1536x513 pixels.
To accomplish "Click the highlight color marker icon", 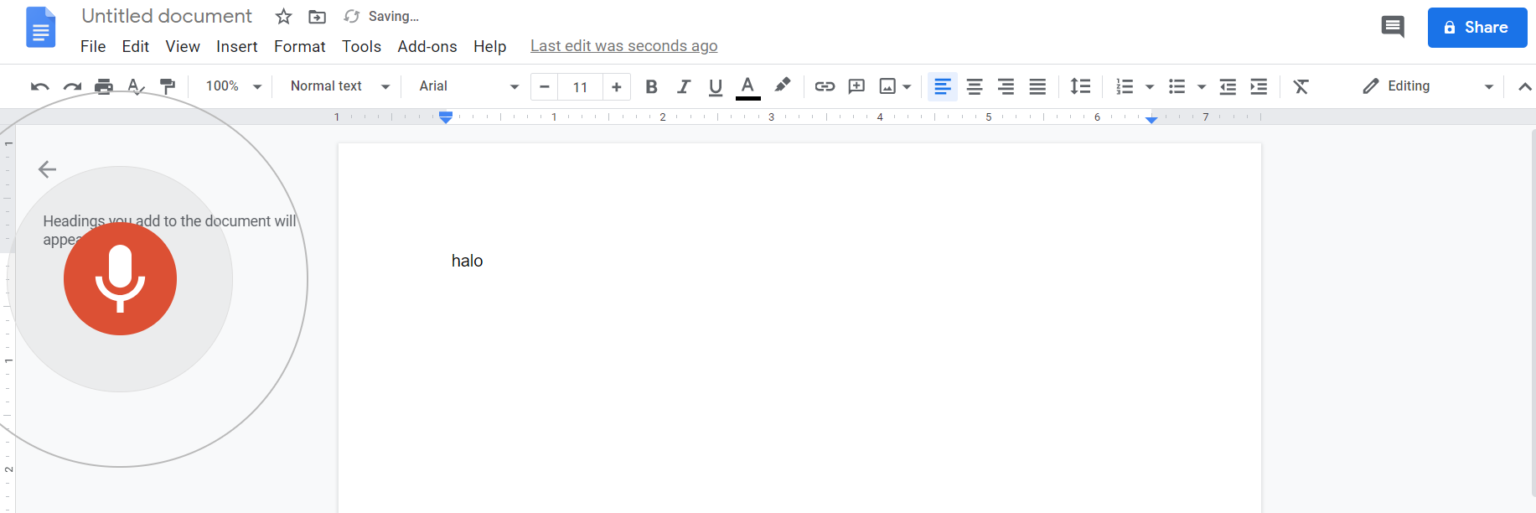I will [x=782, y=86].
